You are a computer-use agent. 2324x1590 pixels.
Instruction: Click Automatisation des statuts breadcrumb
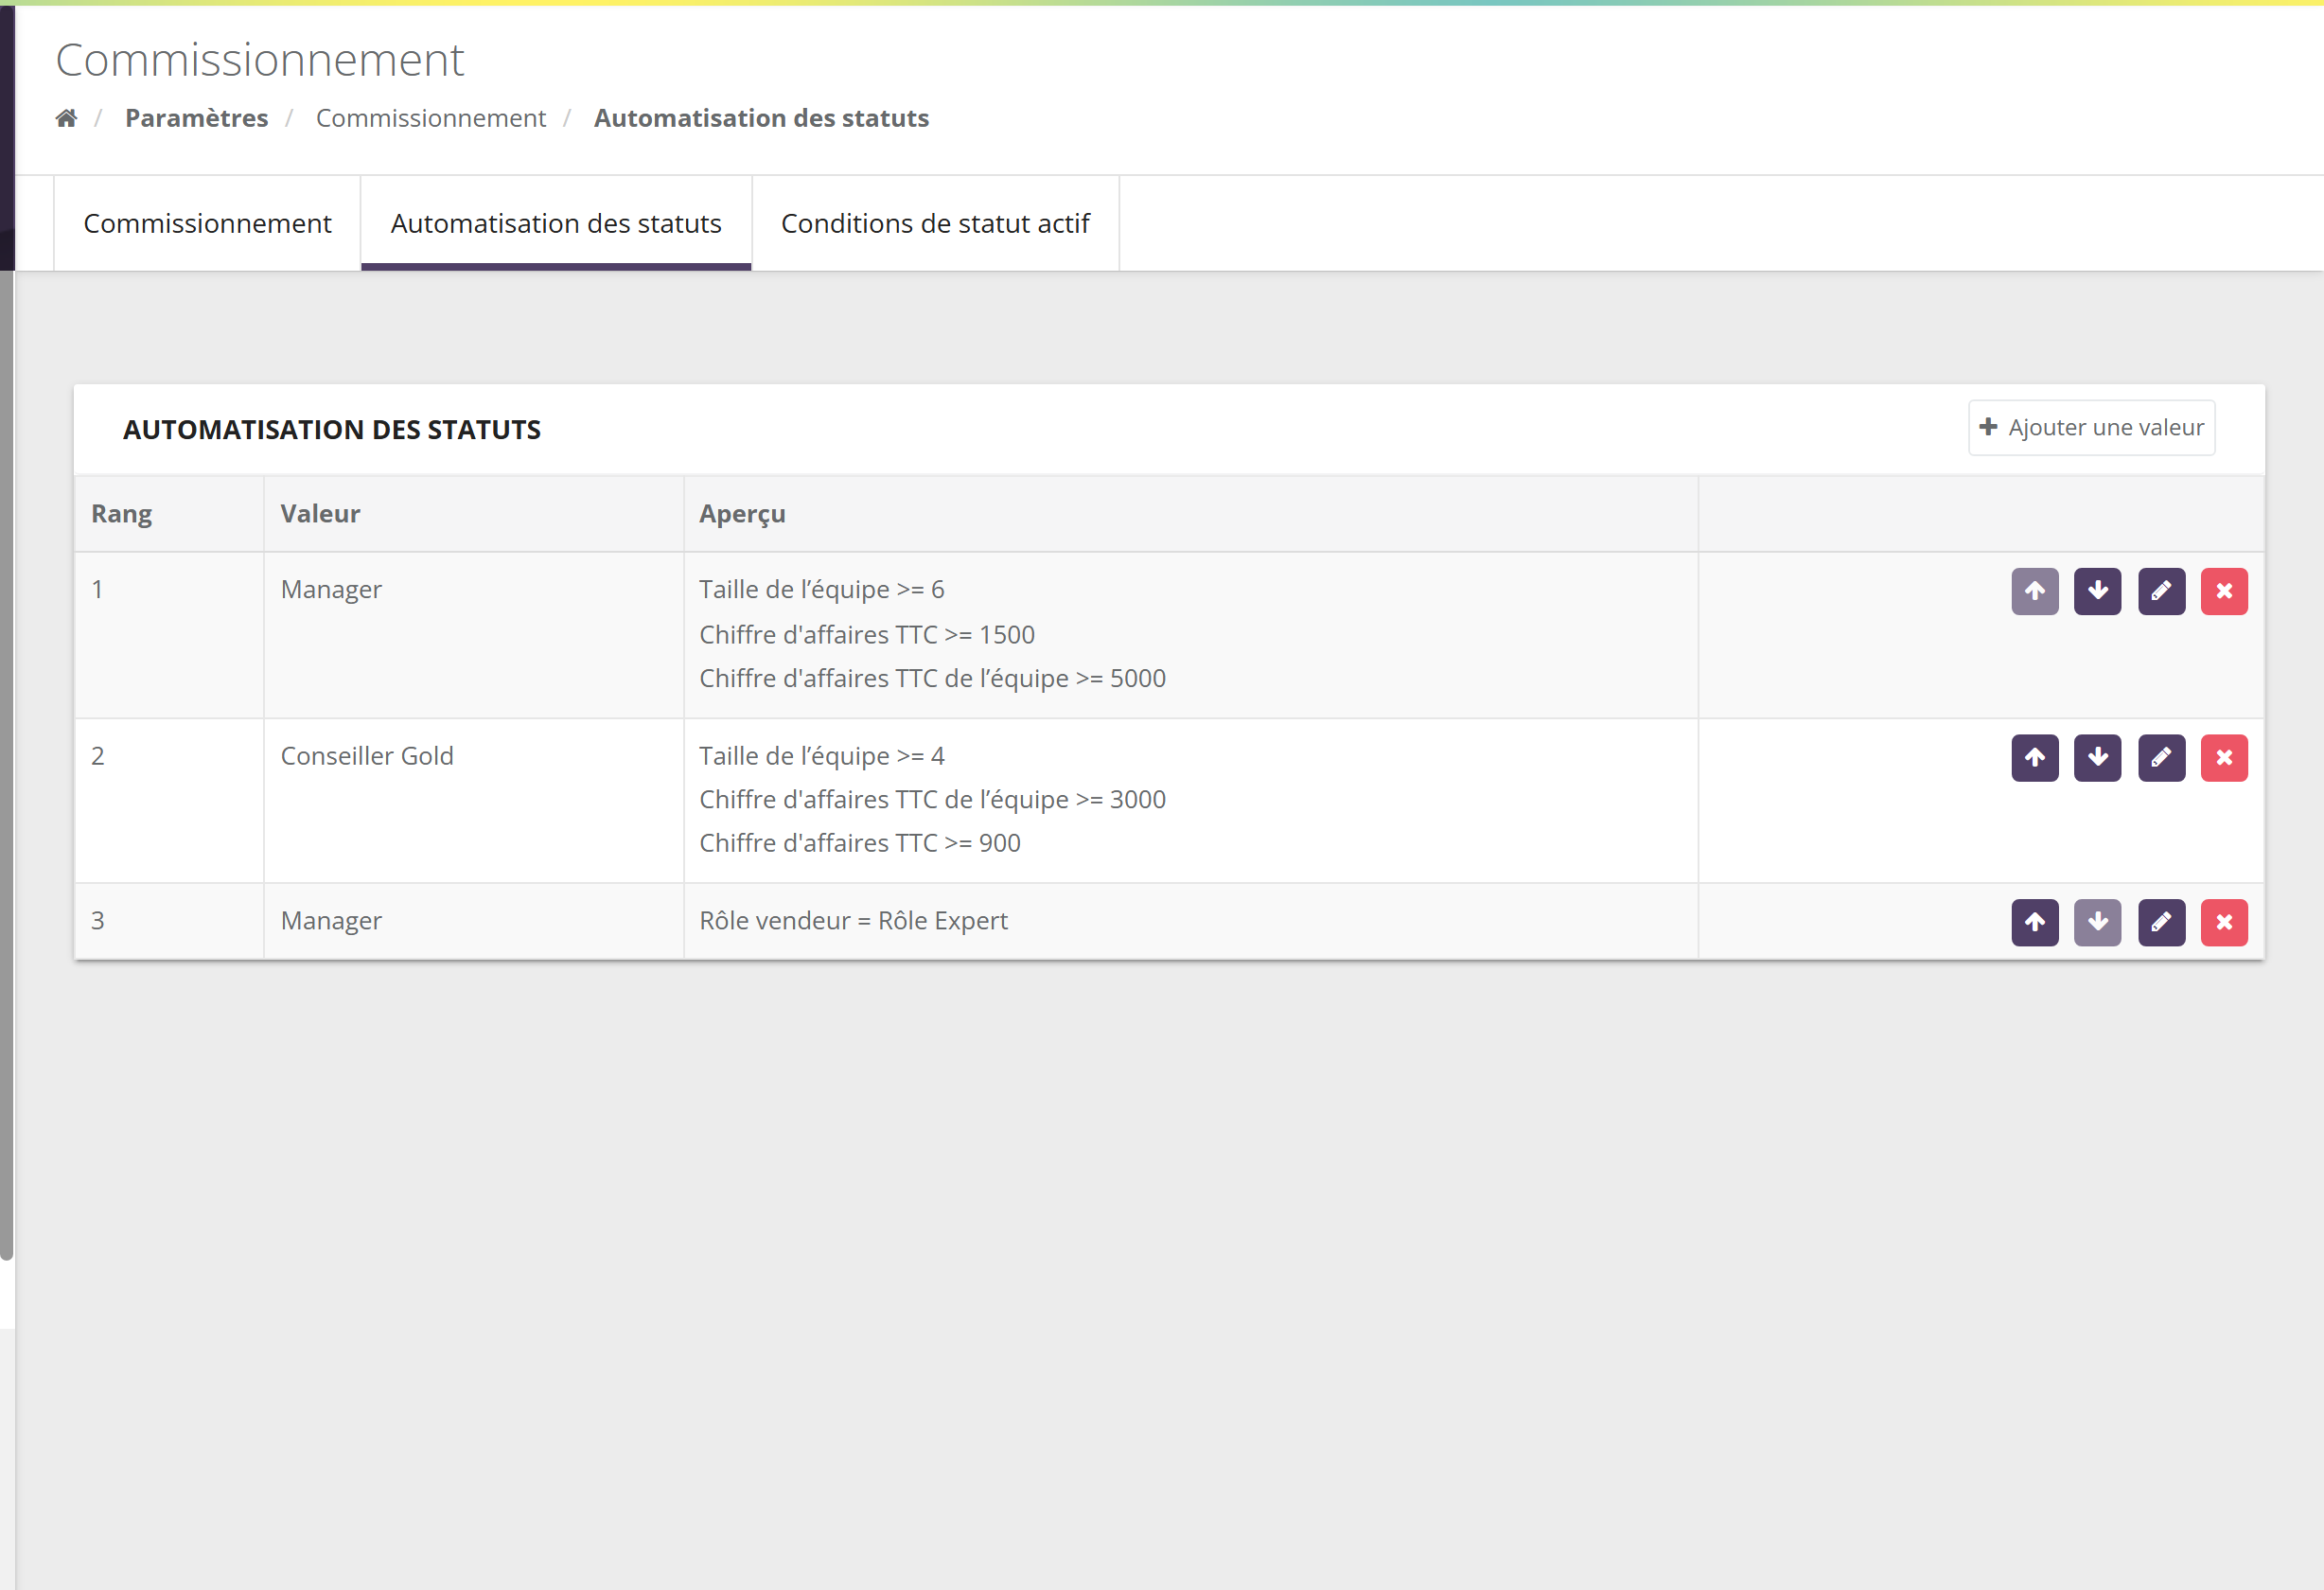(761, 118)
